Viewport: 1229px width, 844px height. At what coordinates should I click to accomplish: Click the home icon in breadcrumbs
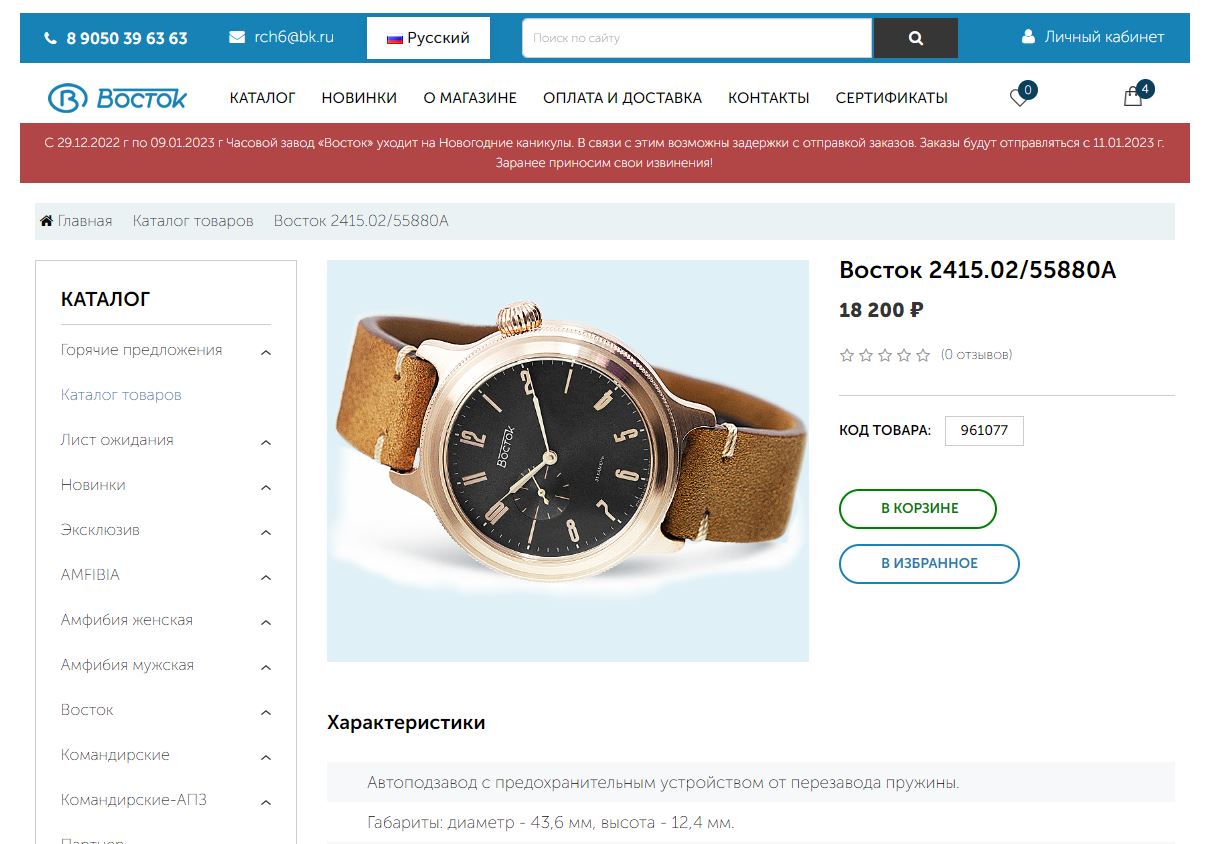pos(46,221)
